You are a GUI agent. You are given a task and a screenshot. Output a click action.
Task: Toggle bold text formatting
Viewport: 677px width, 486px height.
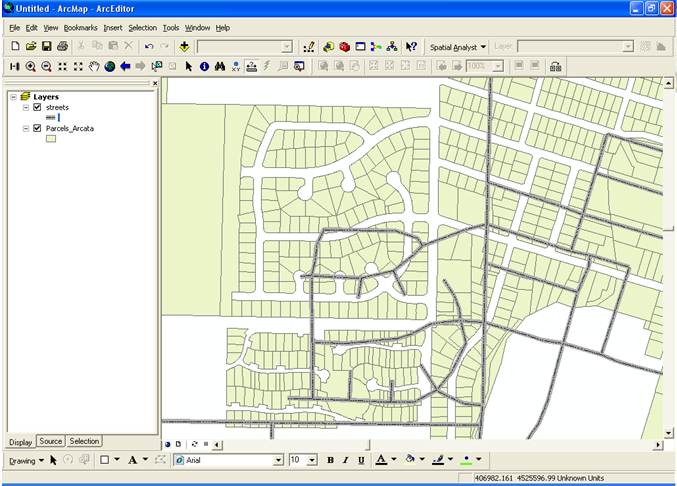pyautogui.click(x=330, y=460)
